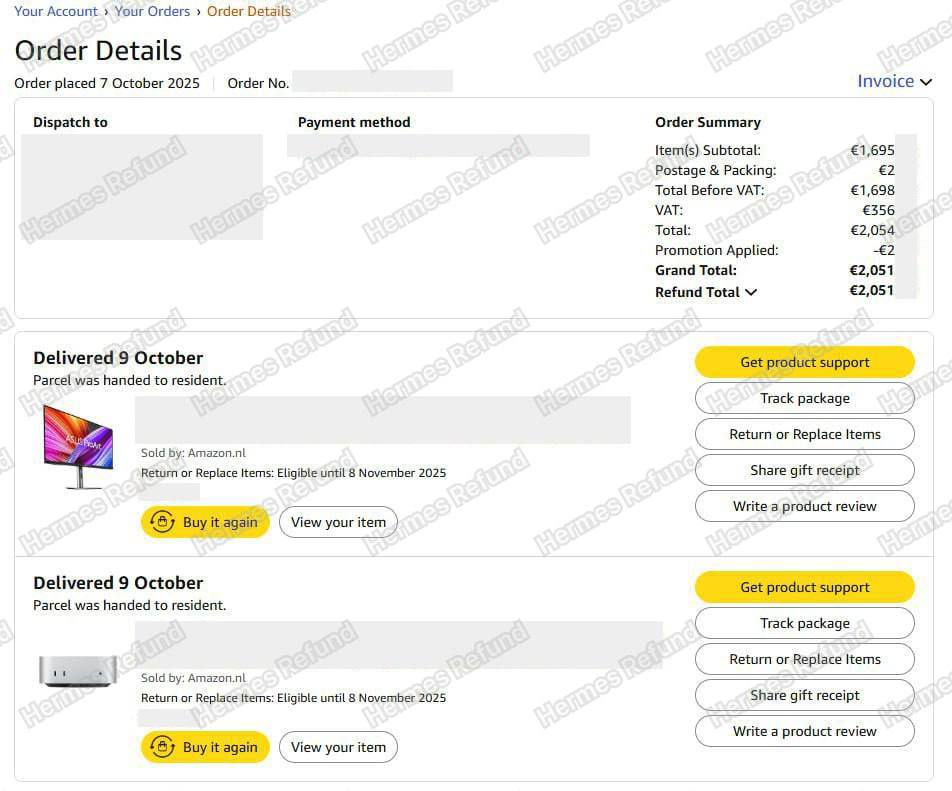Viewport: 952px width, 791px height.
Task: View your item for the monitor
Action: 338,522
